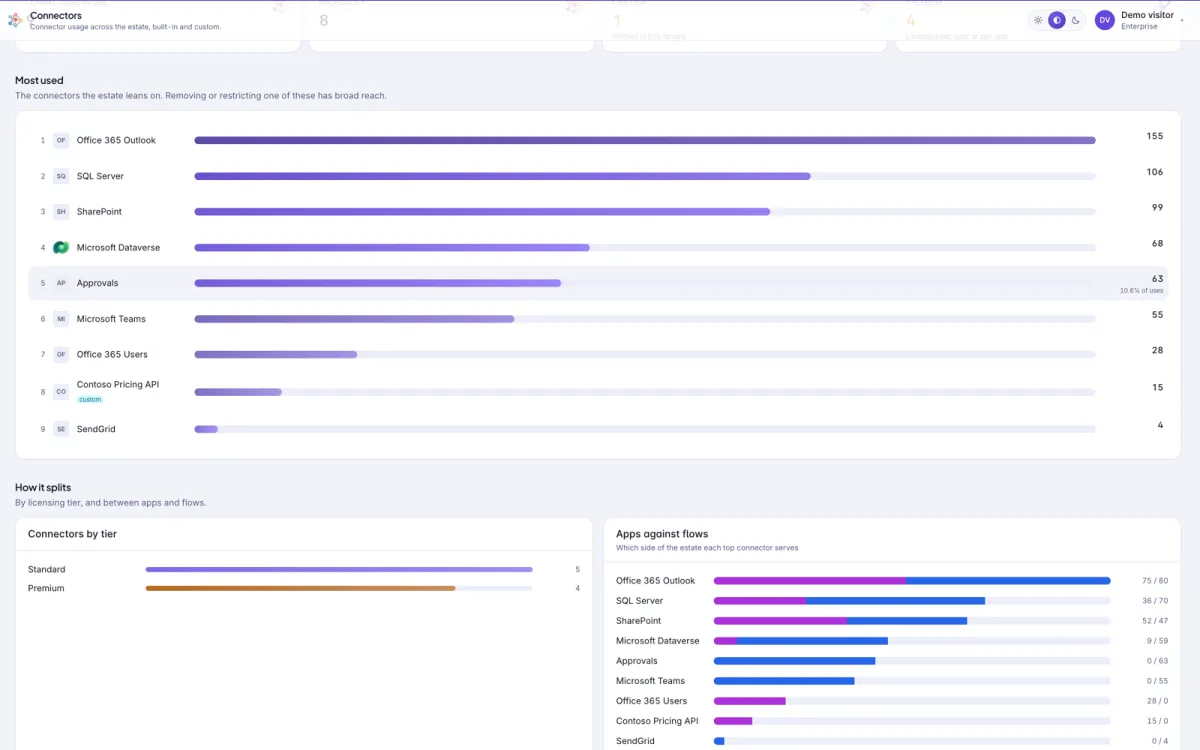Click the app logo beside Connectors title
1200x750 pixels.
(x=15, y=20)
